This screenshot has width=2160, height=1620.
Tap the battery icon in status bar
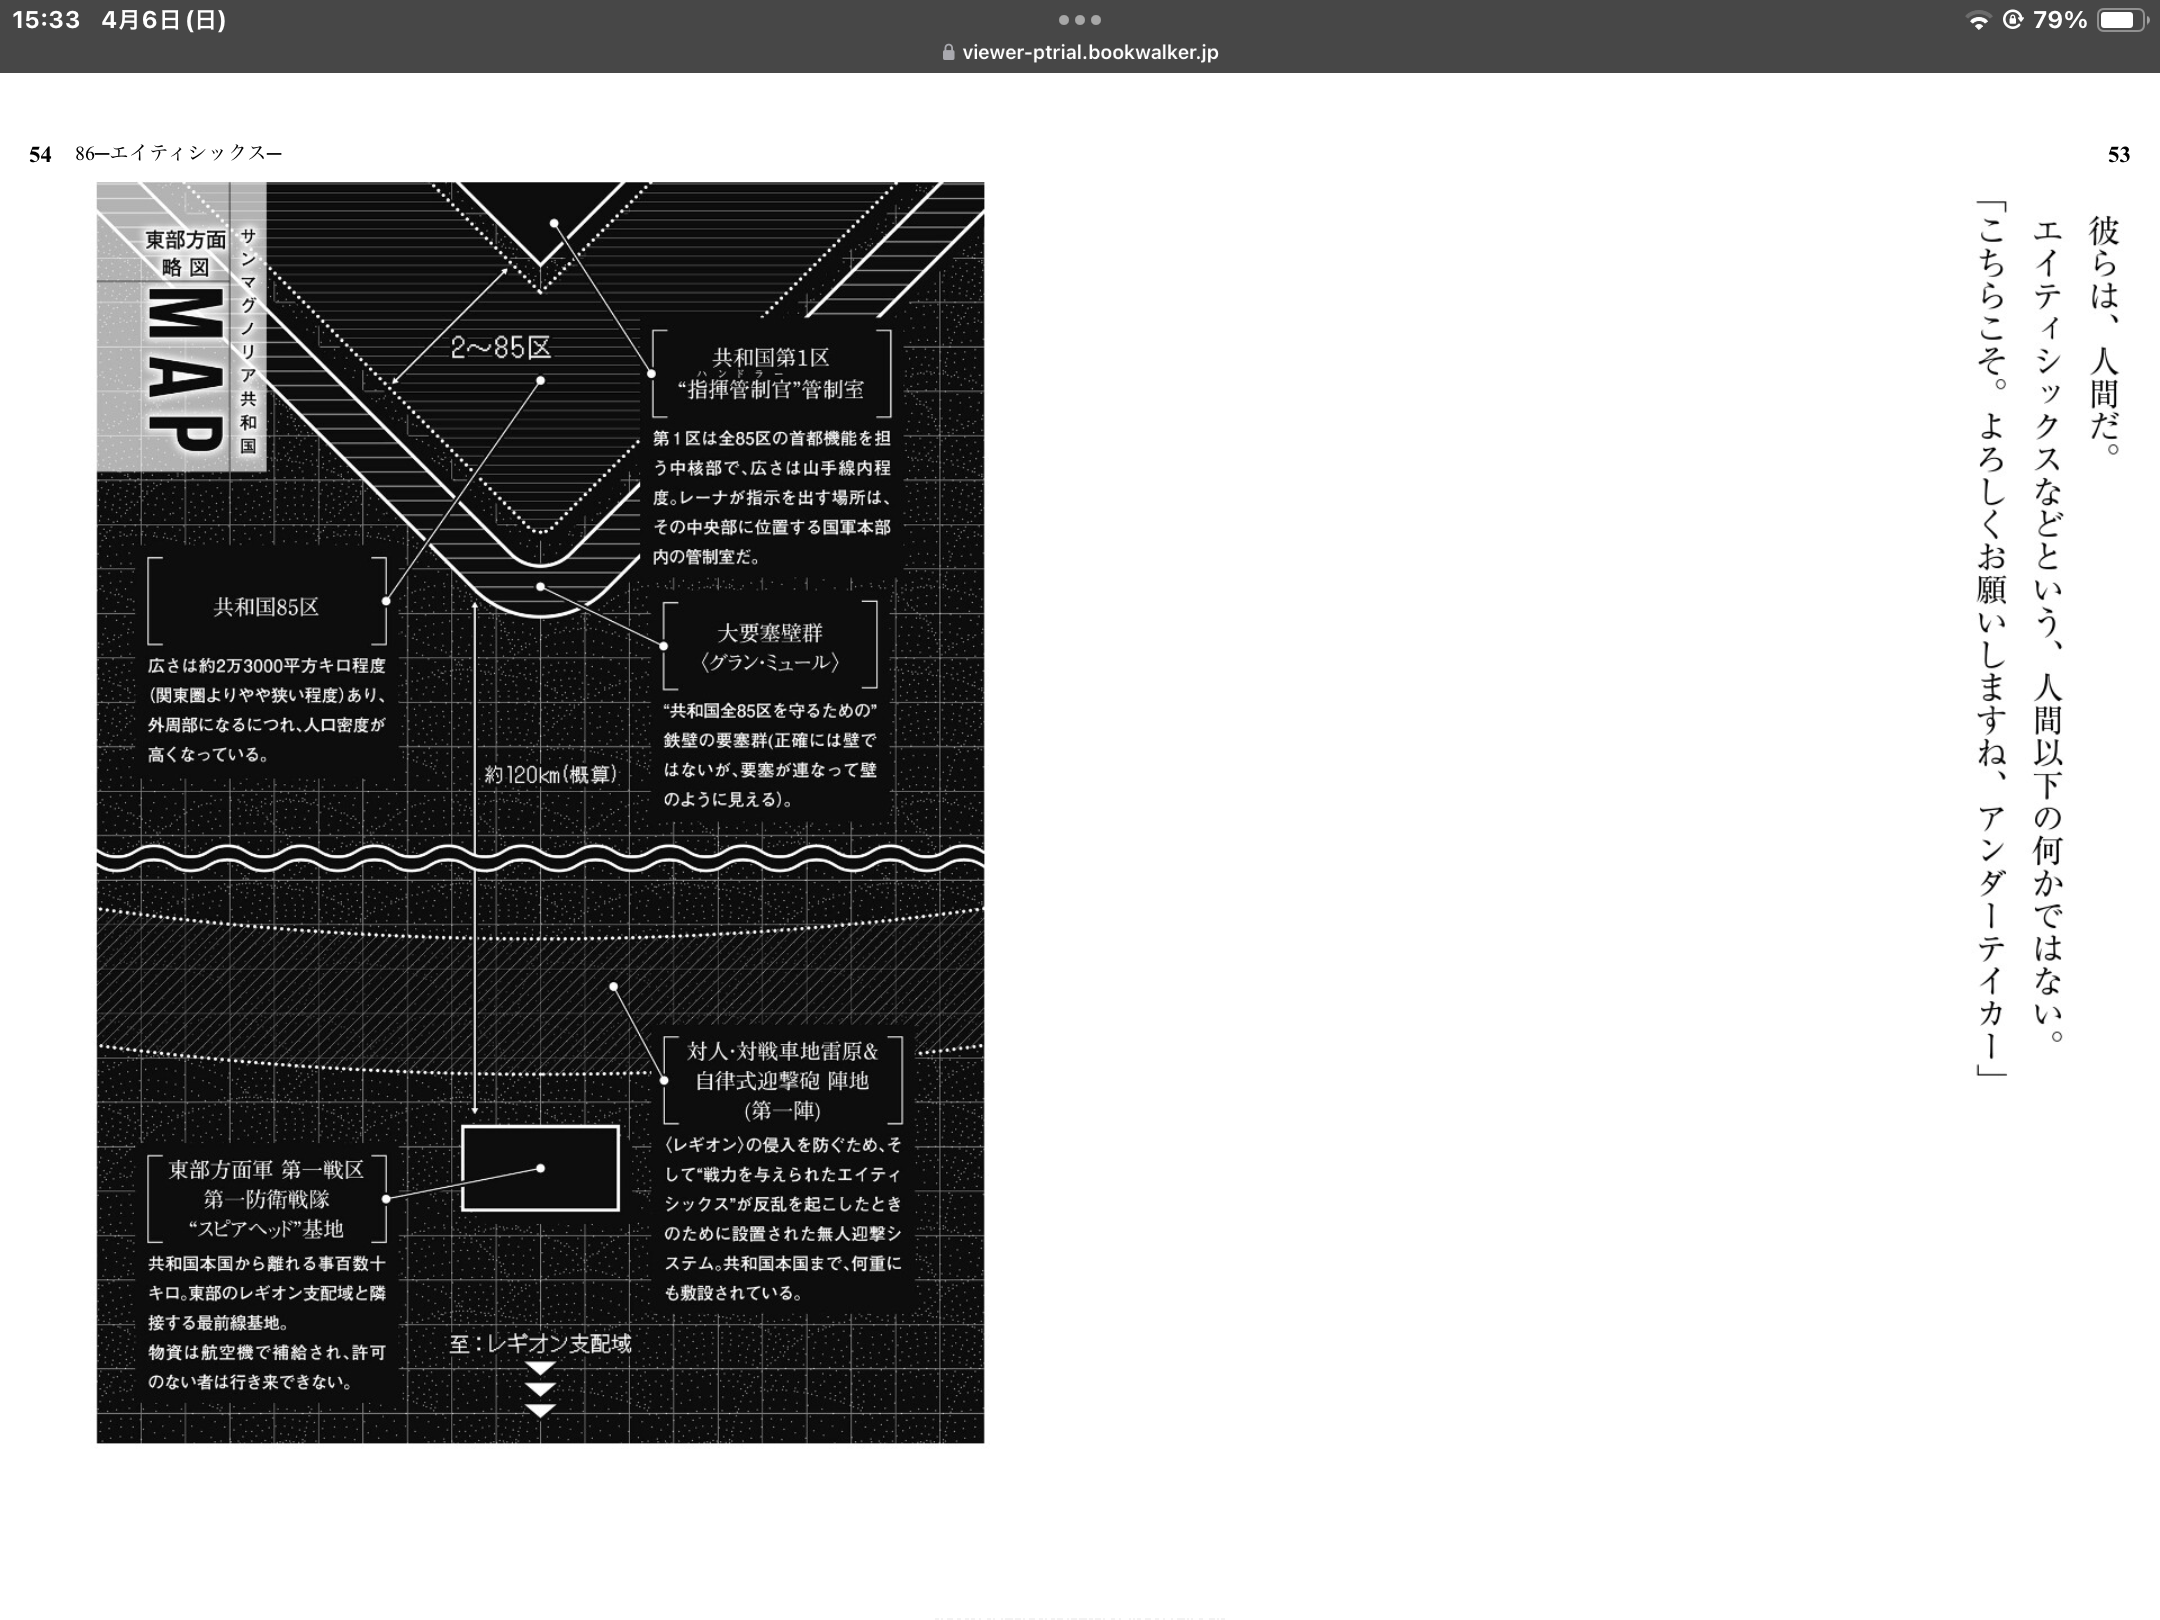(2121, 20)
